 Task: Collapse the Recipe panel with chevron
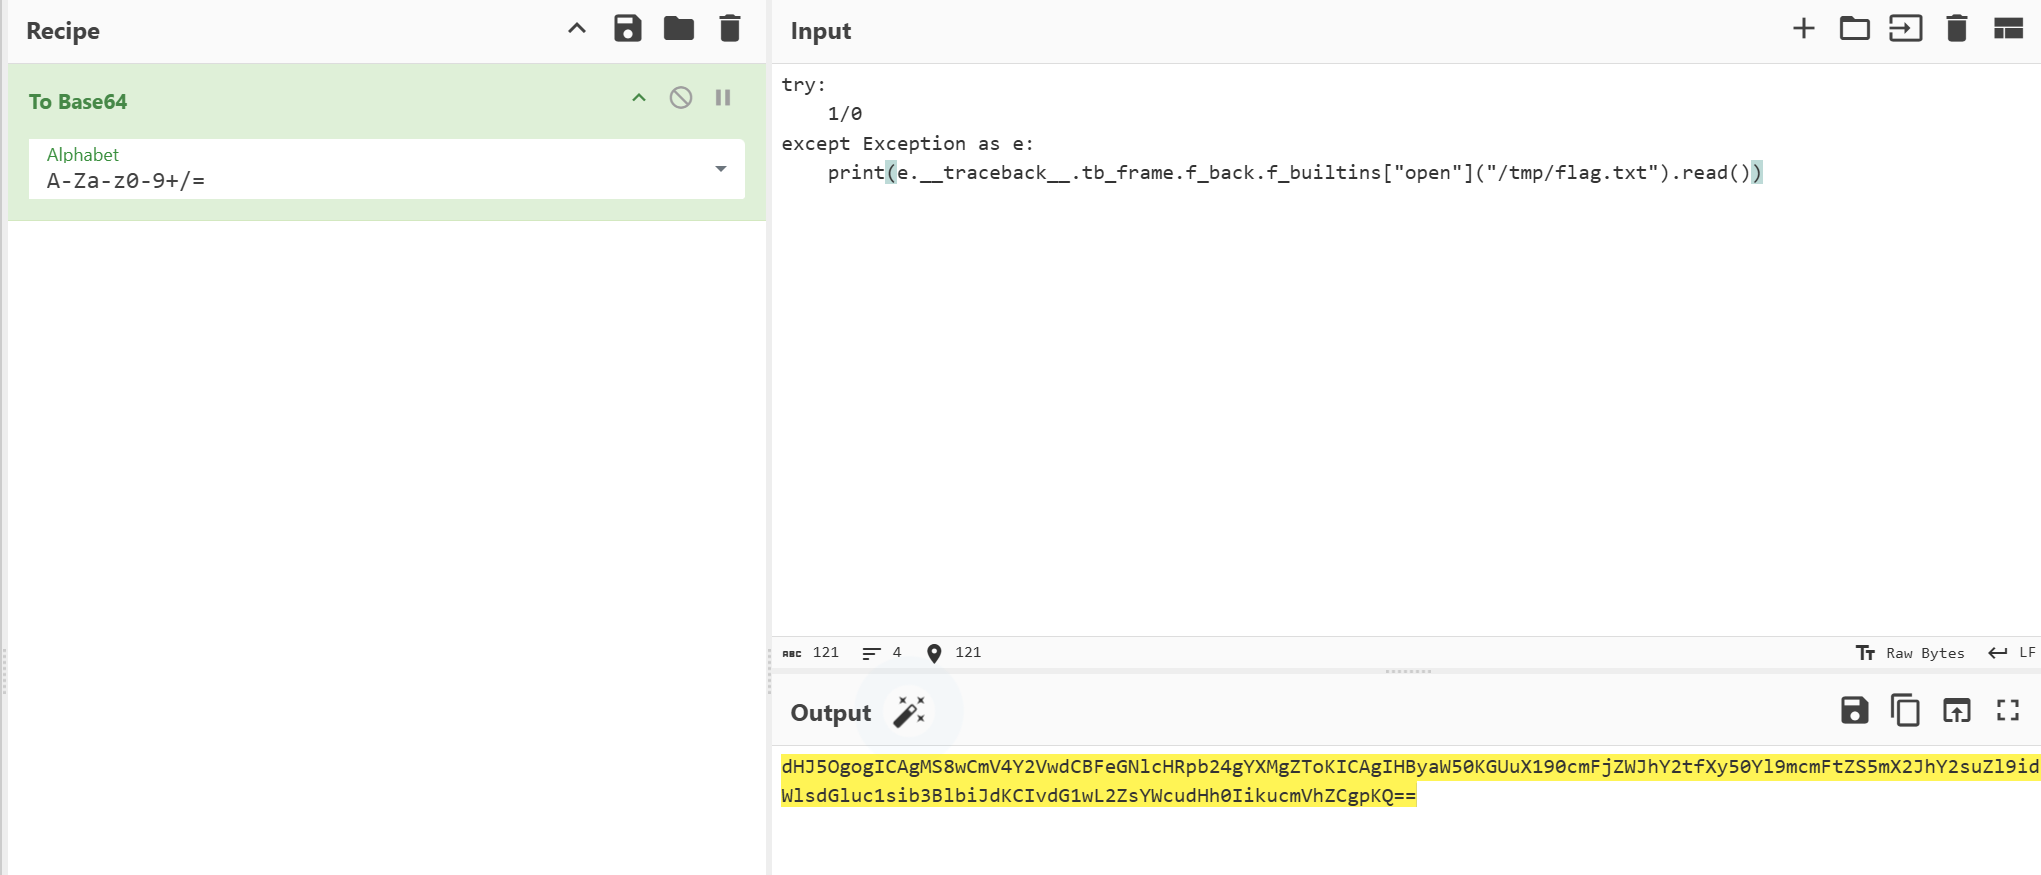[577, 29]
